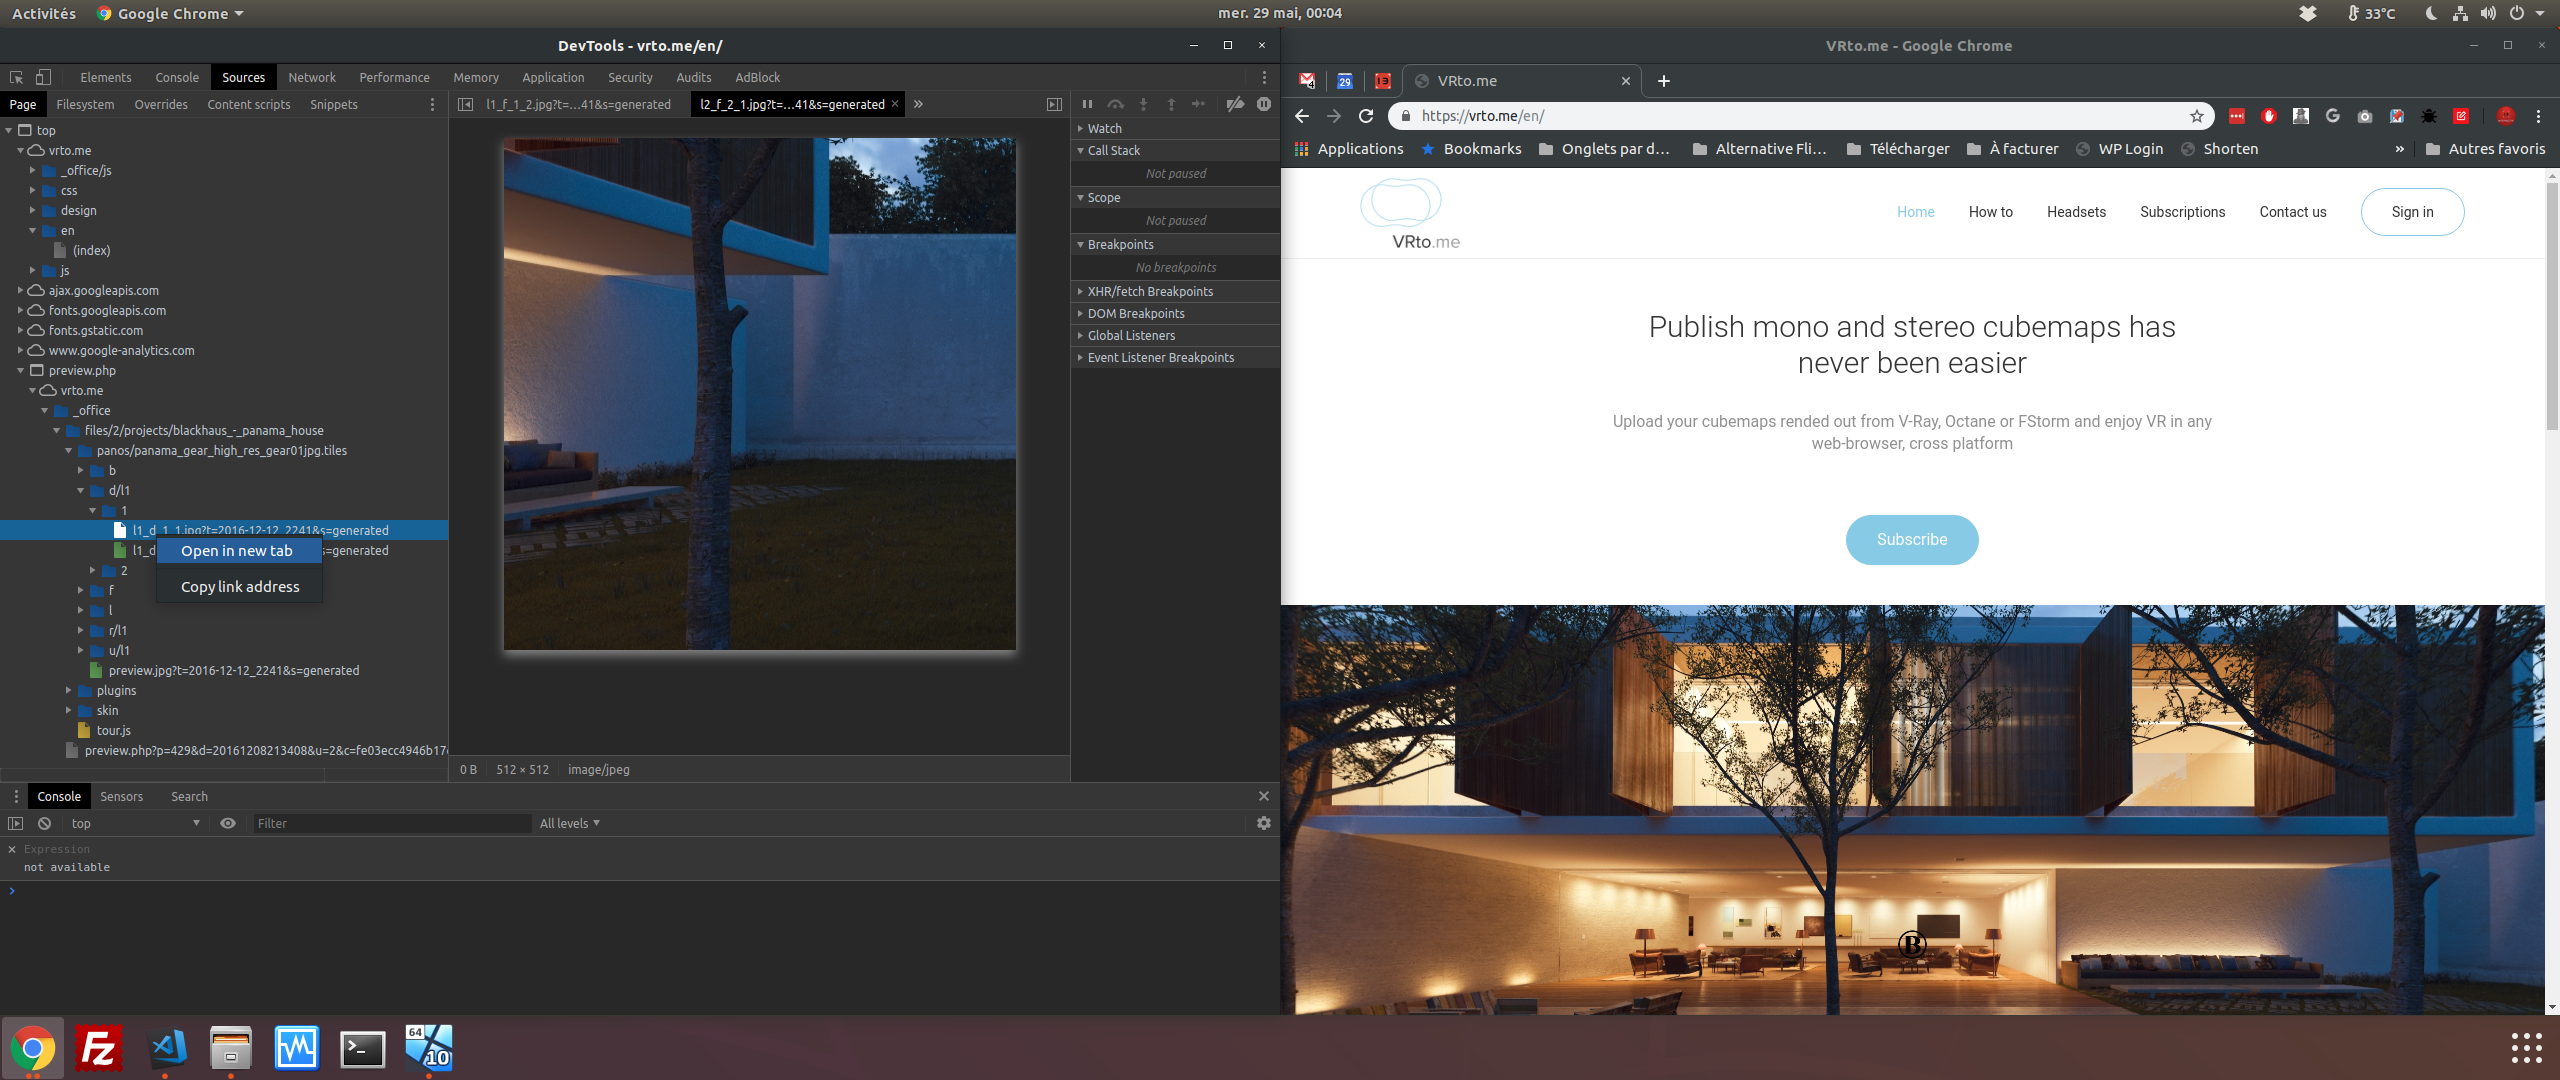Image resolution: width=2560 pixels, height=1080 pixels.
Task: Clear console icon
Action: [44, 823]
